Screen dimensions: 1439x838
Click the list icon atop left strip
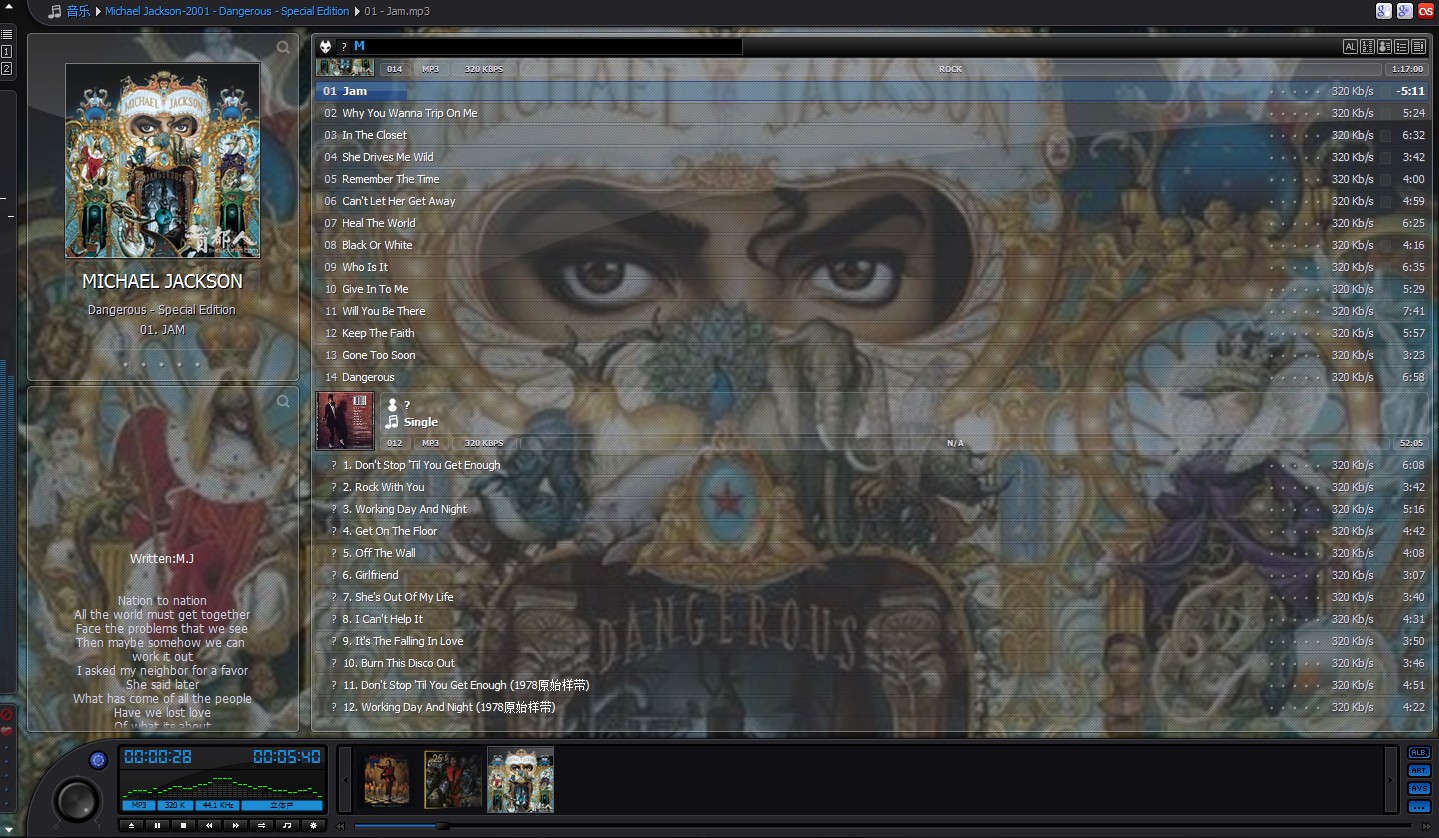[7, 34]
